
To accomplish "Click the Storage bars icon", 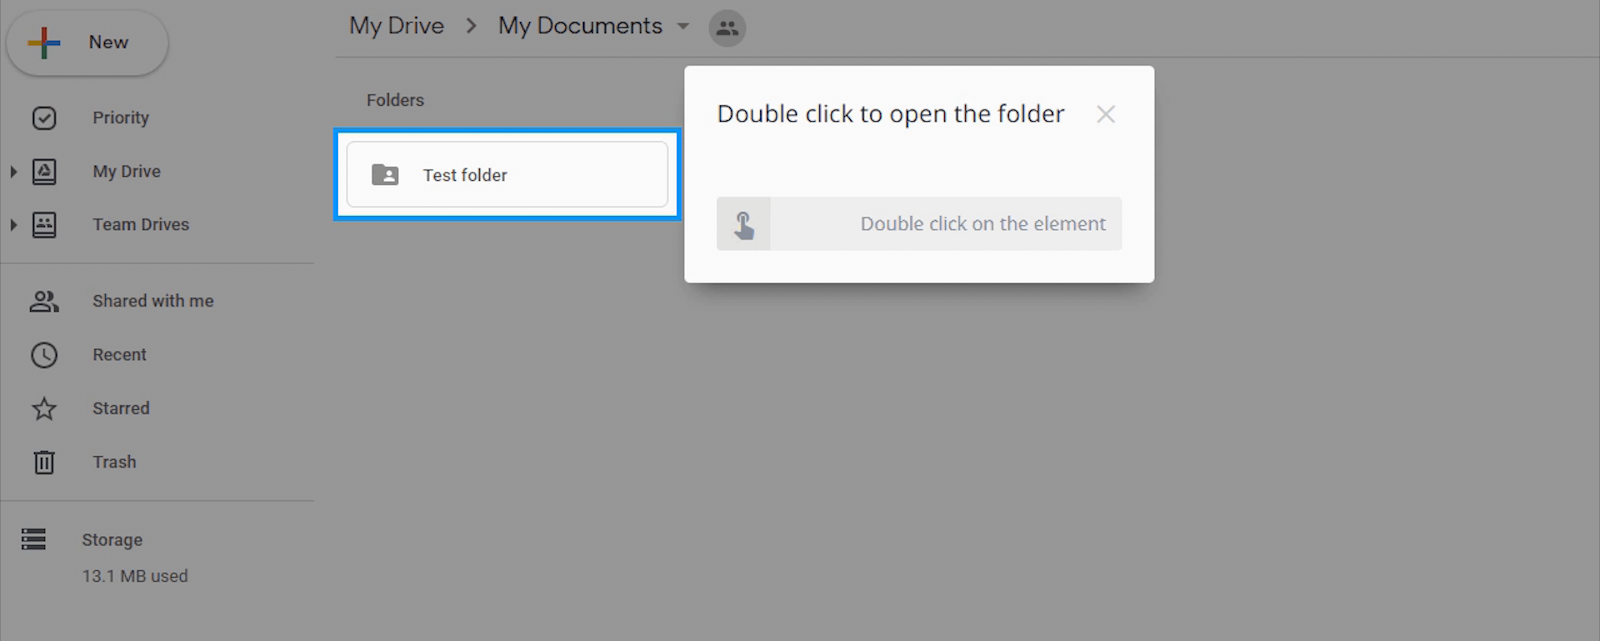I will point(33,540).
